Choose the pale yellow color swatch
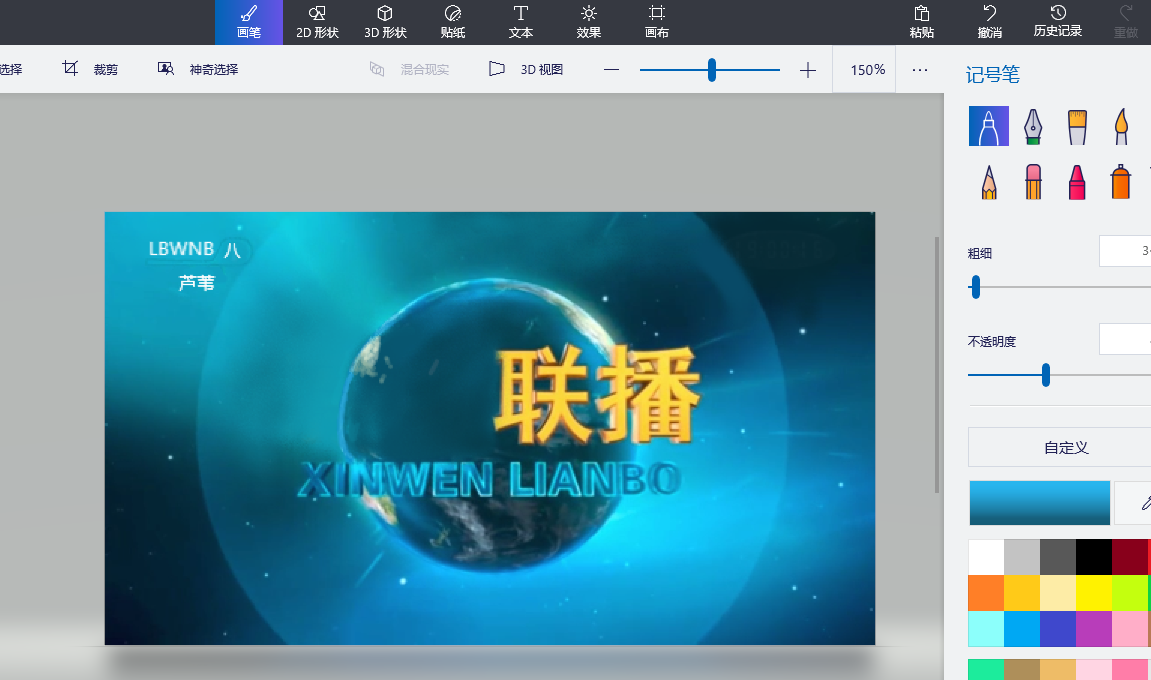Image resolution: width=1151 pixels, height=680 pixels. 1058,593
